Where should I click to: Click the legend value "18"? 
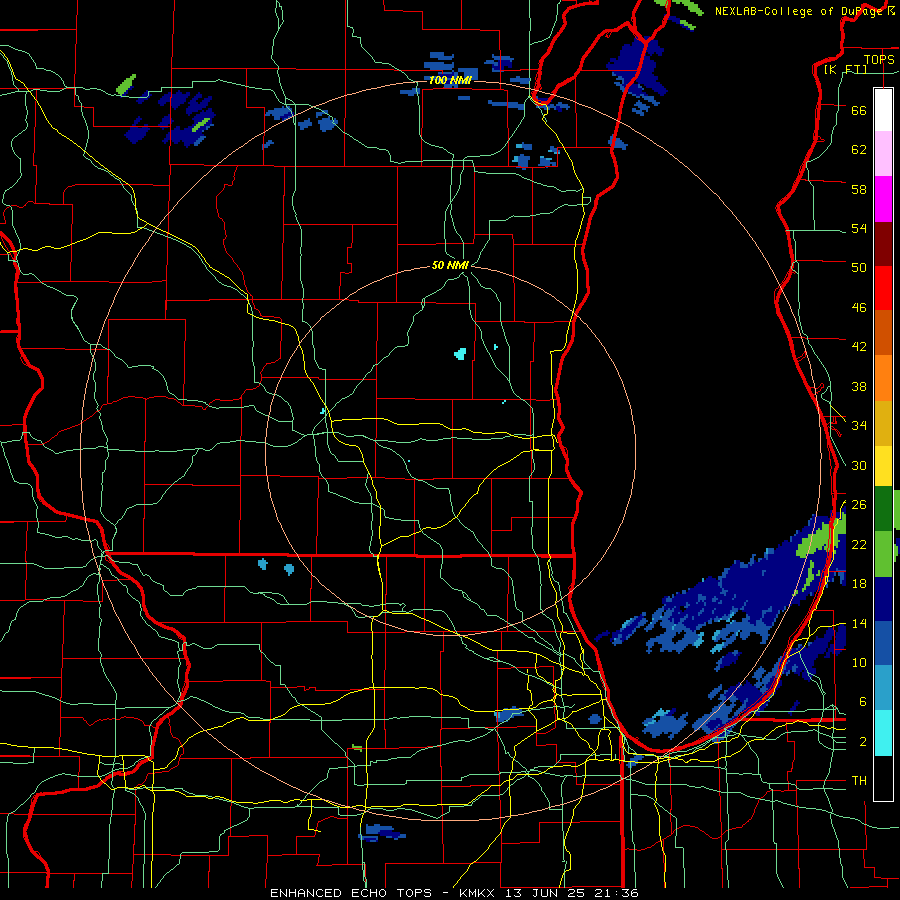(x=859, y=583)
